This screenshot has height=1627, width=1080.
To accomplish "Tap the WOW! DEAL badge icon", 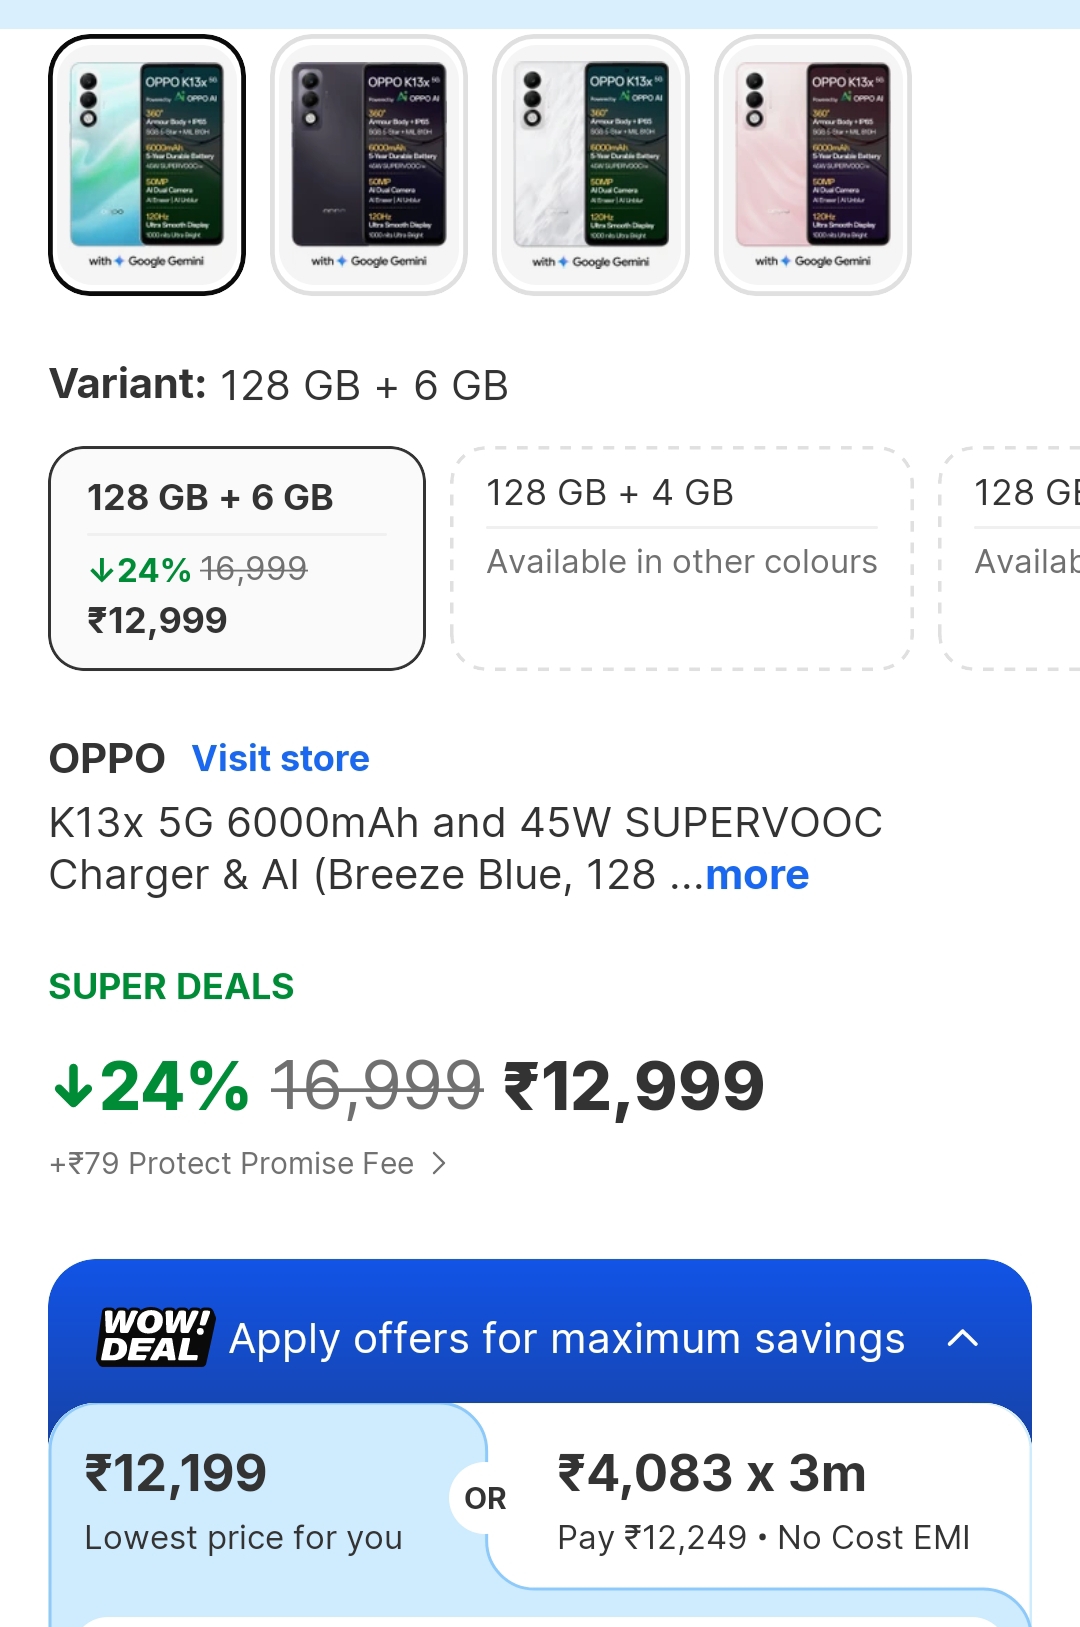I will 155,1337.
